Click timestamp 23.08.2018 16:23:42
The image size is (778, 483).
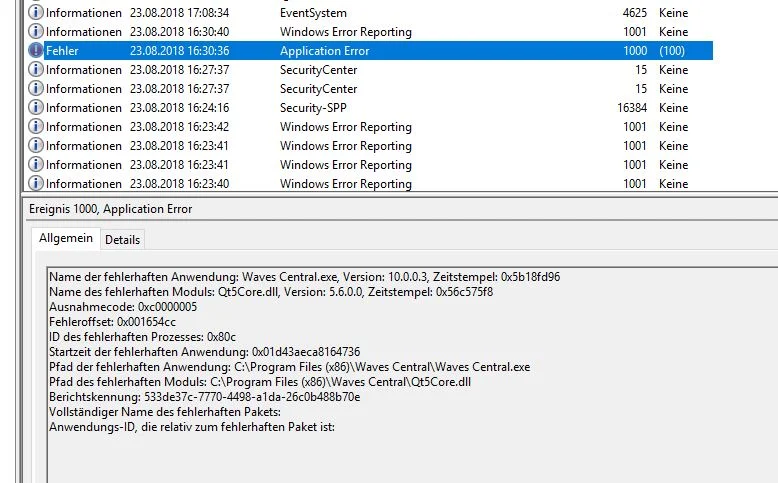[x=180, y=127]
